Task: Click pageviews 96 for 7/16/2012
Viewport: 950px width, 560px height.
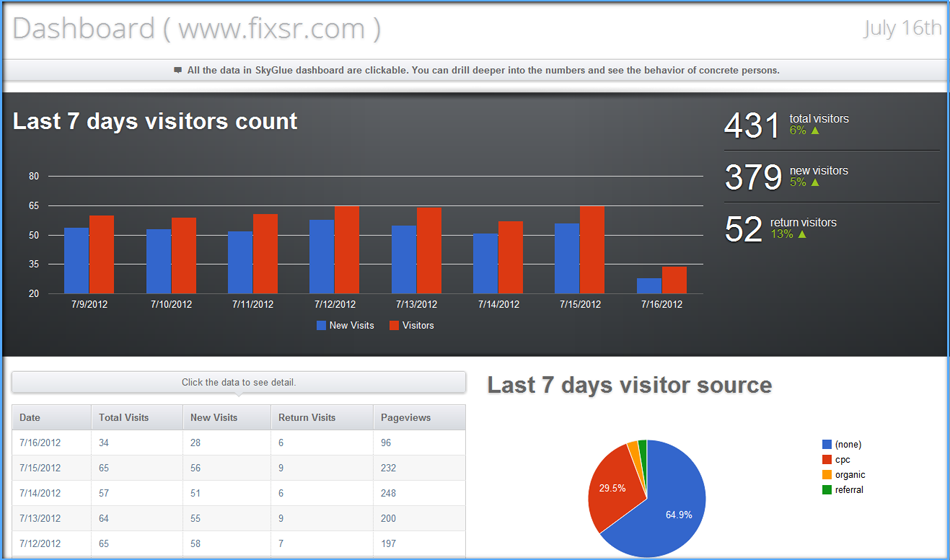Action: click(x=386, y=443)
